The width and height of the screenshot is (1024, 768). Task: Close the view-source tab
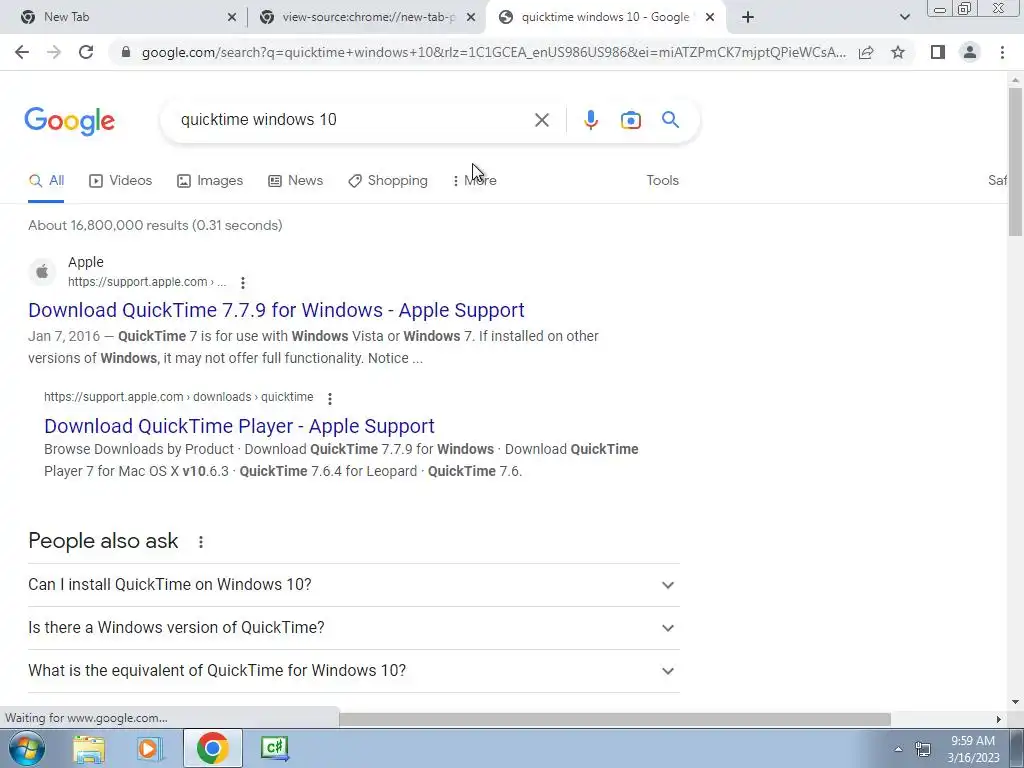(471, 17)
